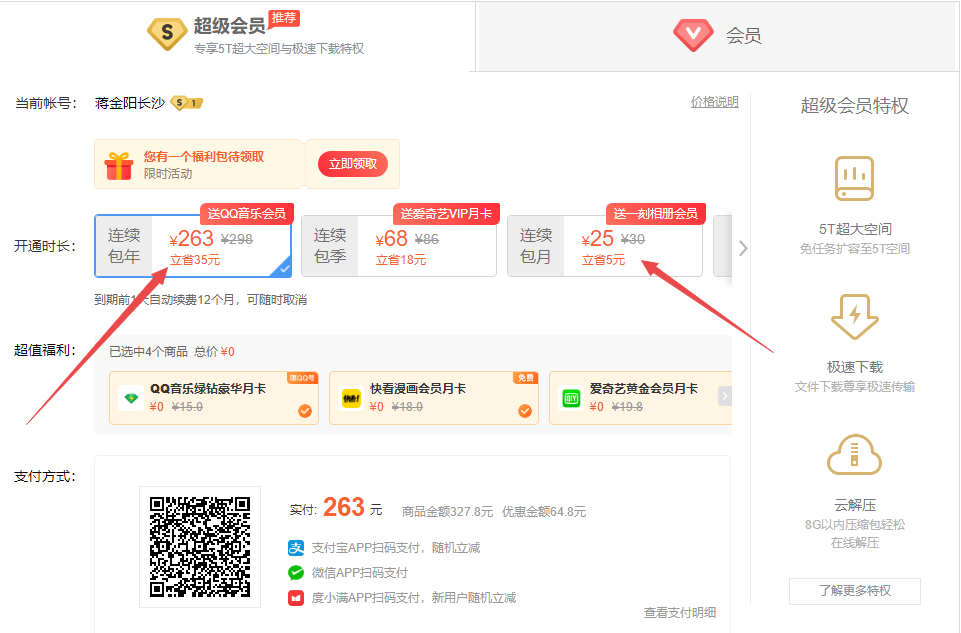Click the 超级会员特权 heading
The image size is (961, 633).
[854, 105]
